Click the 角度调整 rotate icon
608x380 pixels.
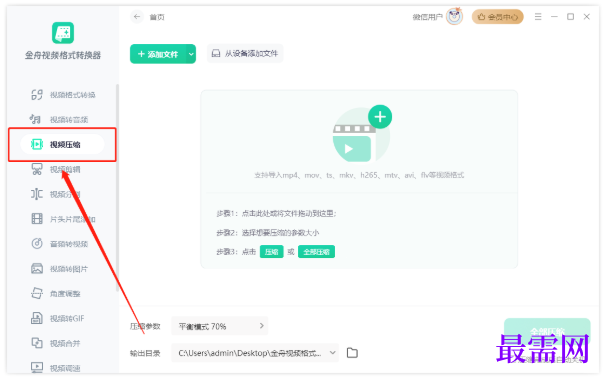click(37, 294)
